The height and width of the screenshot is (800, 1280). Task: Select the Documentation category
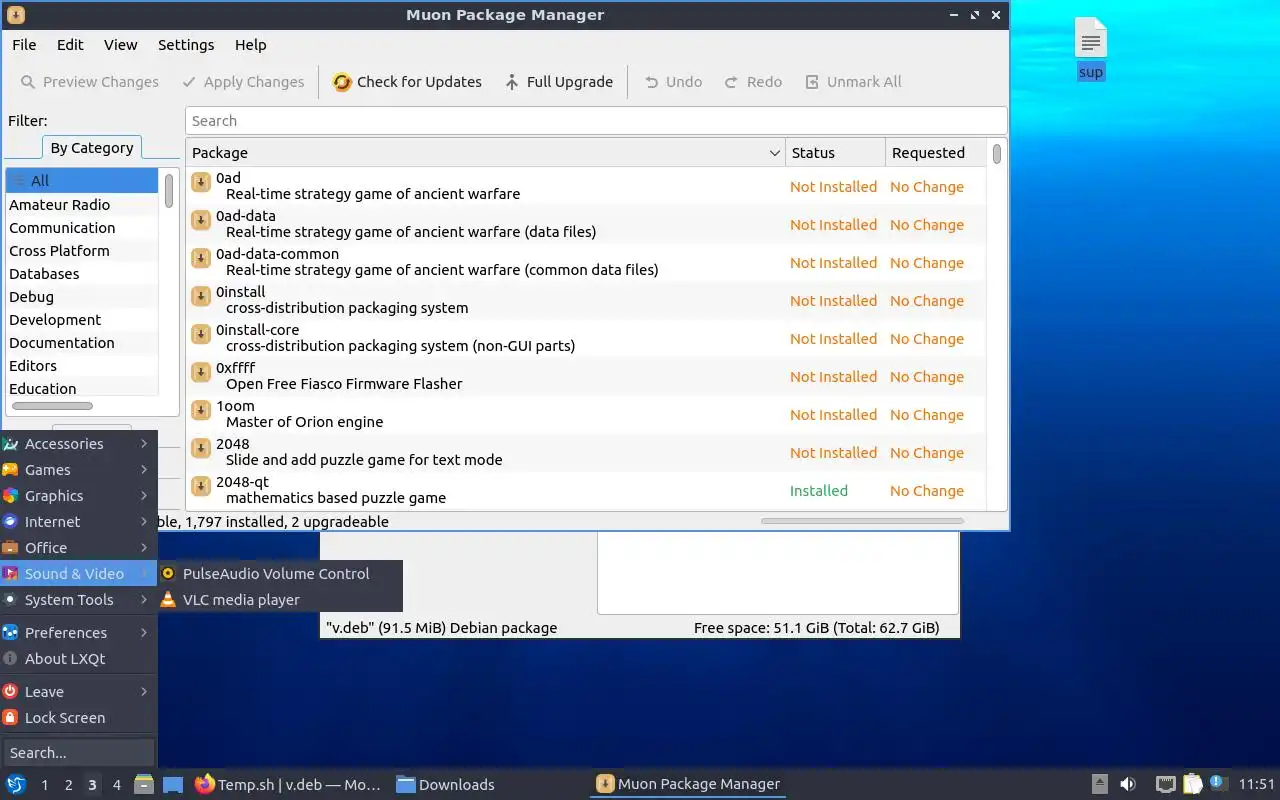(82, 343)
